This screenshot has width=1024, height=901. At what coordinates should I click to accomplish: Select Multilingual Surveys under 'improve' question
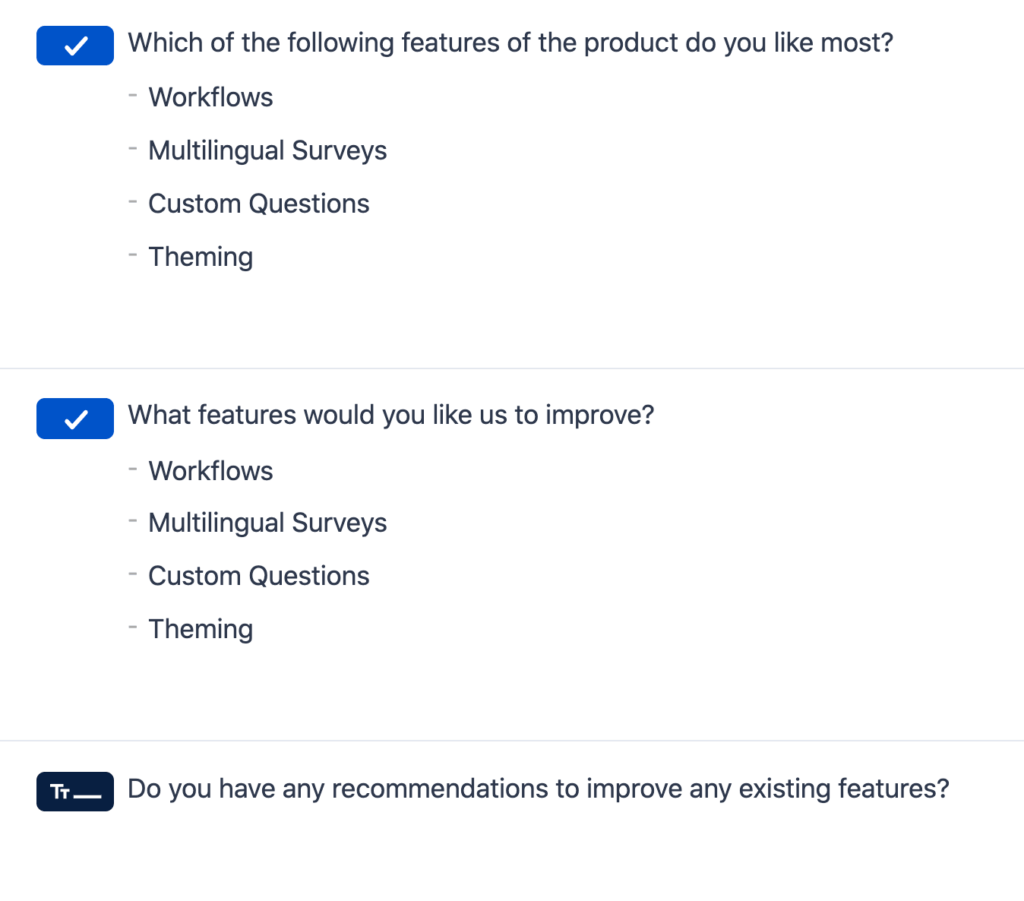267,523
